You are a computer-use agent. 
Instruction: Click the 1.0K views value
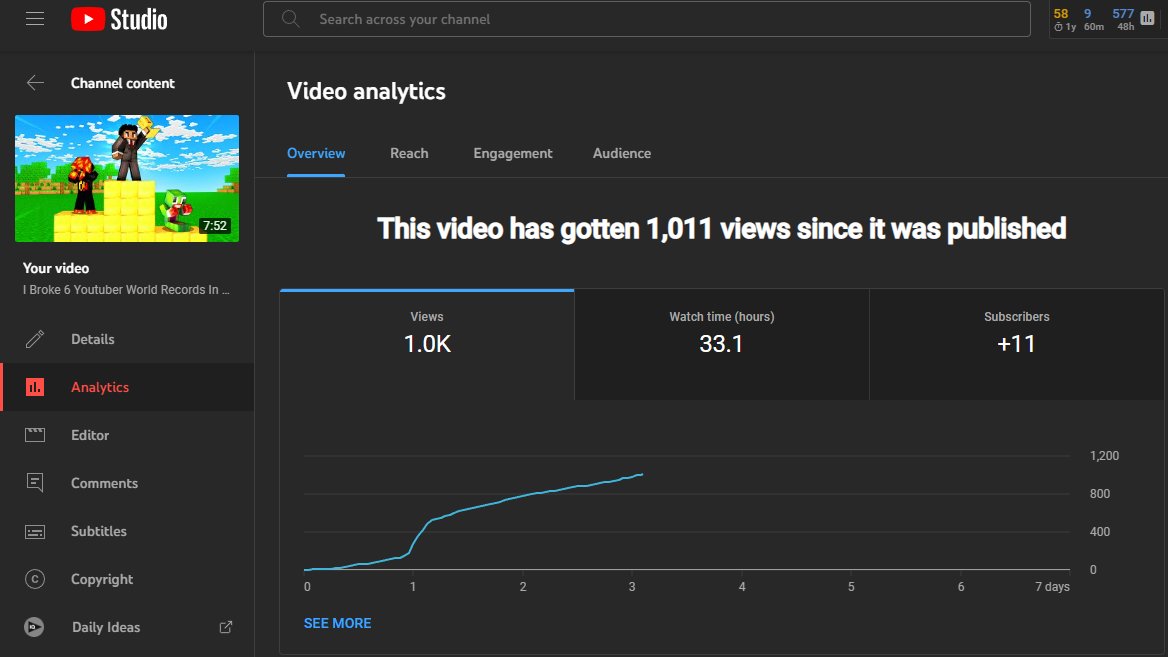coord(427,344)
